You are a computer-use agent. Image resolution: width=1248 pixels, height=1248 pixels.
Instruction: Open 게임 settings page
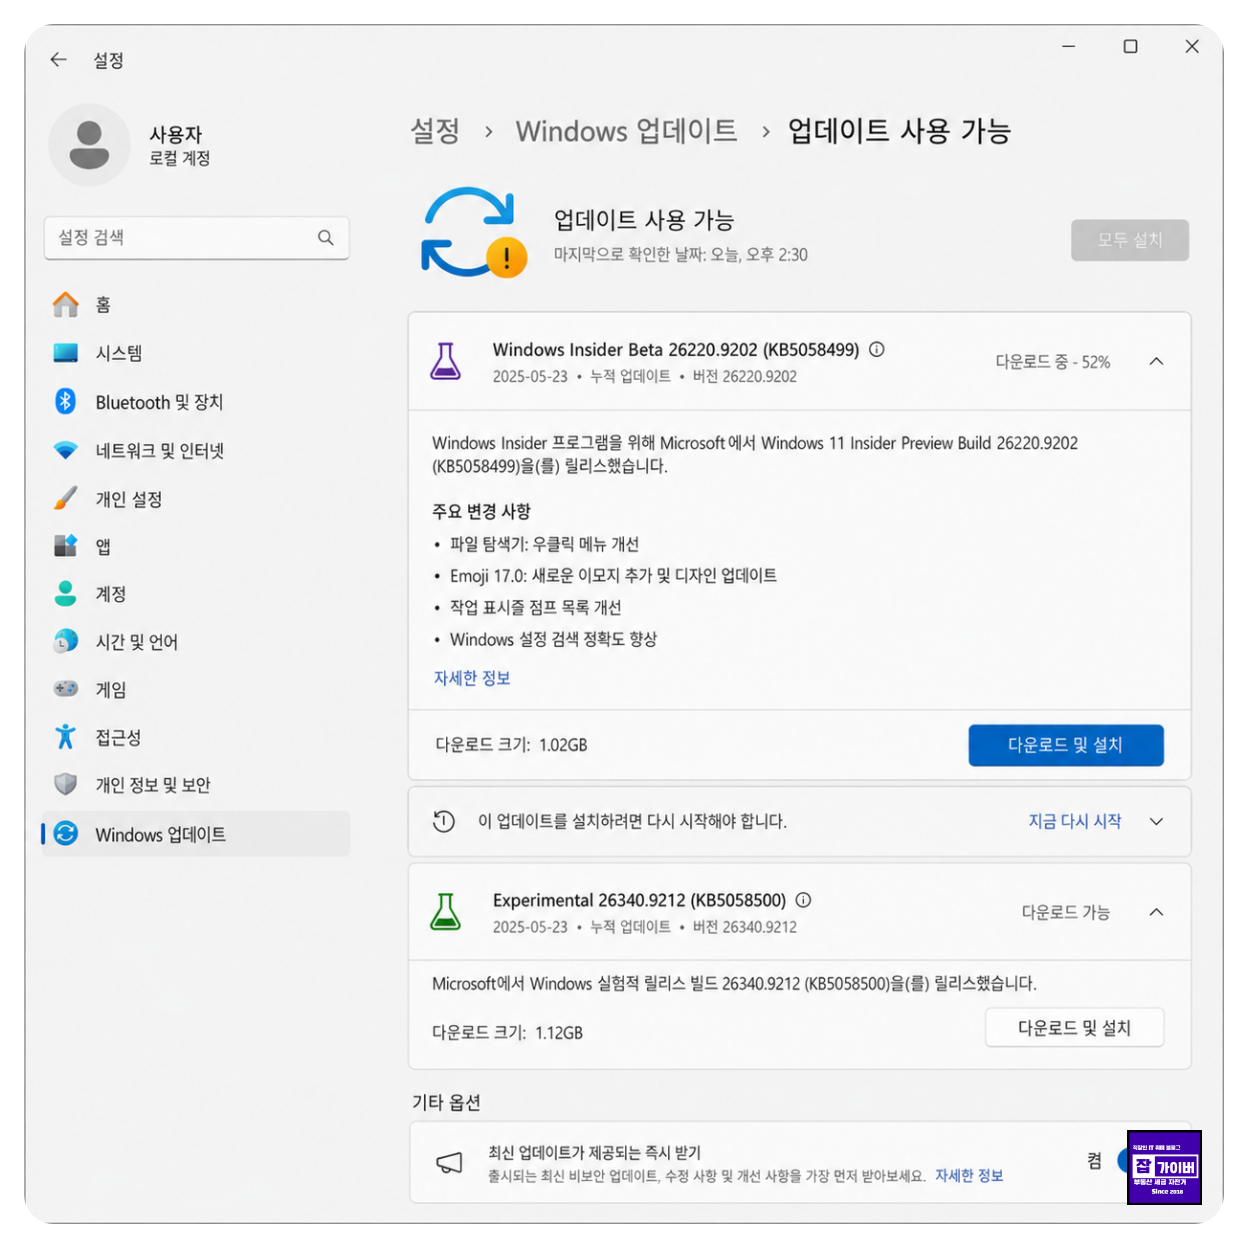[197, 689]
